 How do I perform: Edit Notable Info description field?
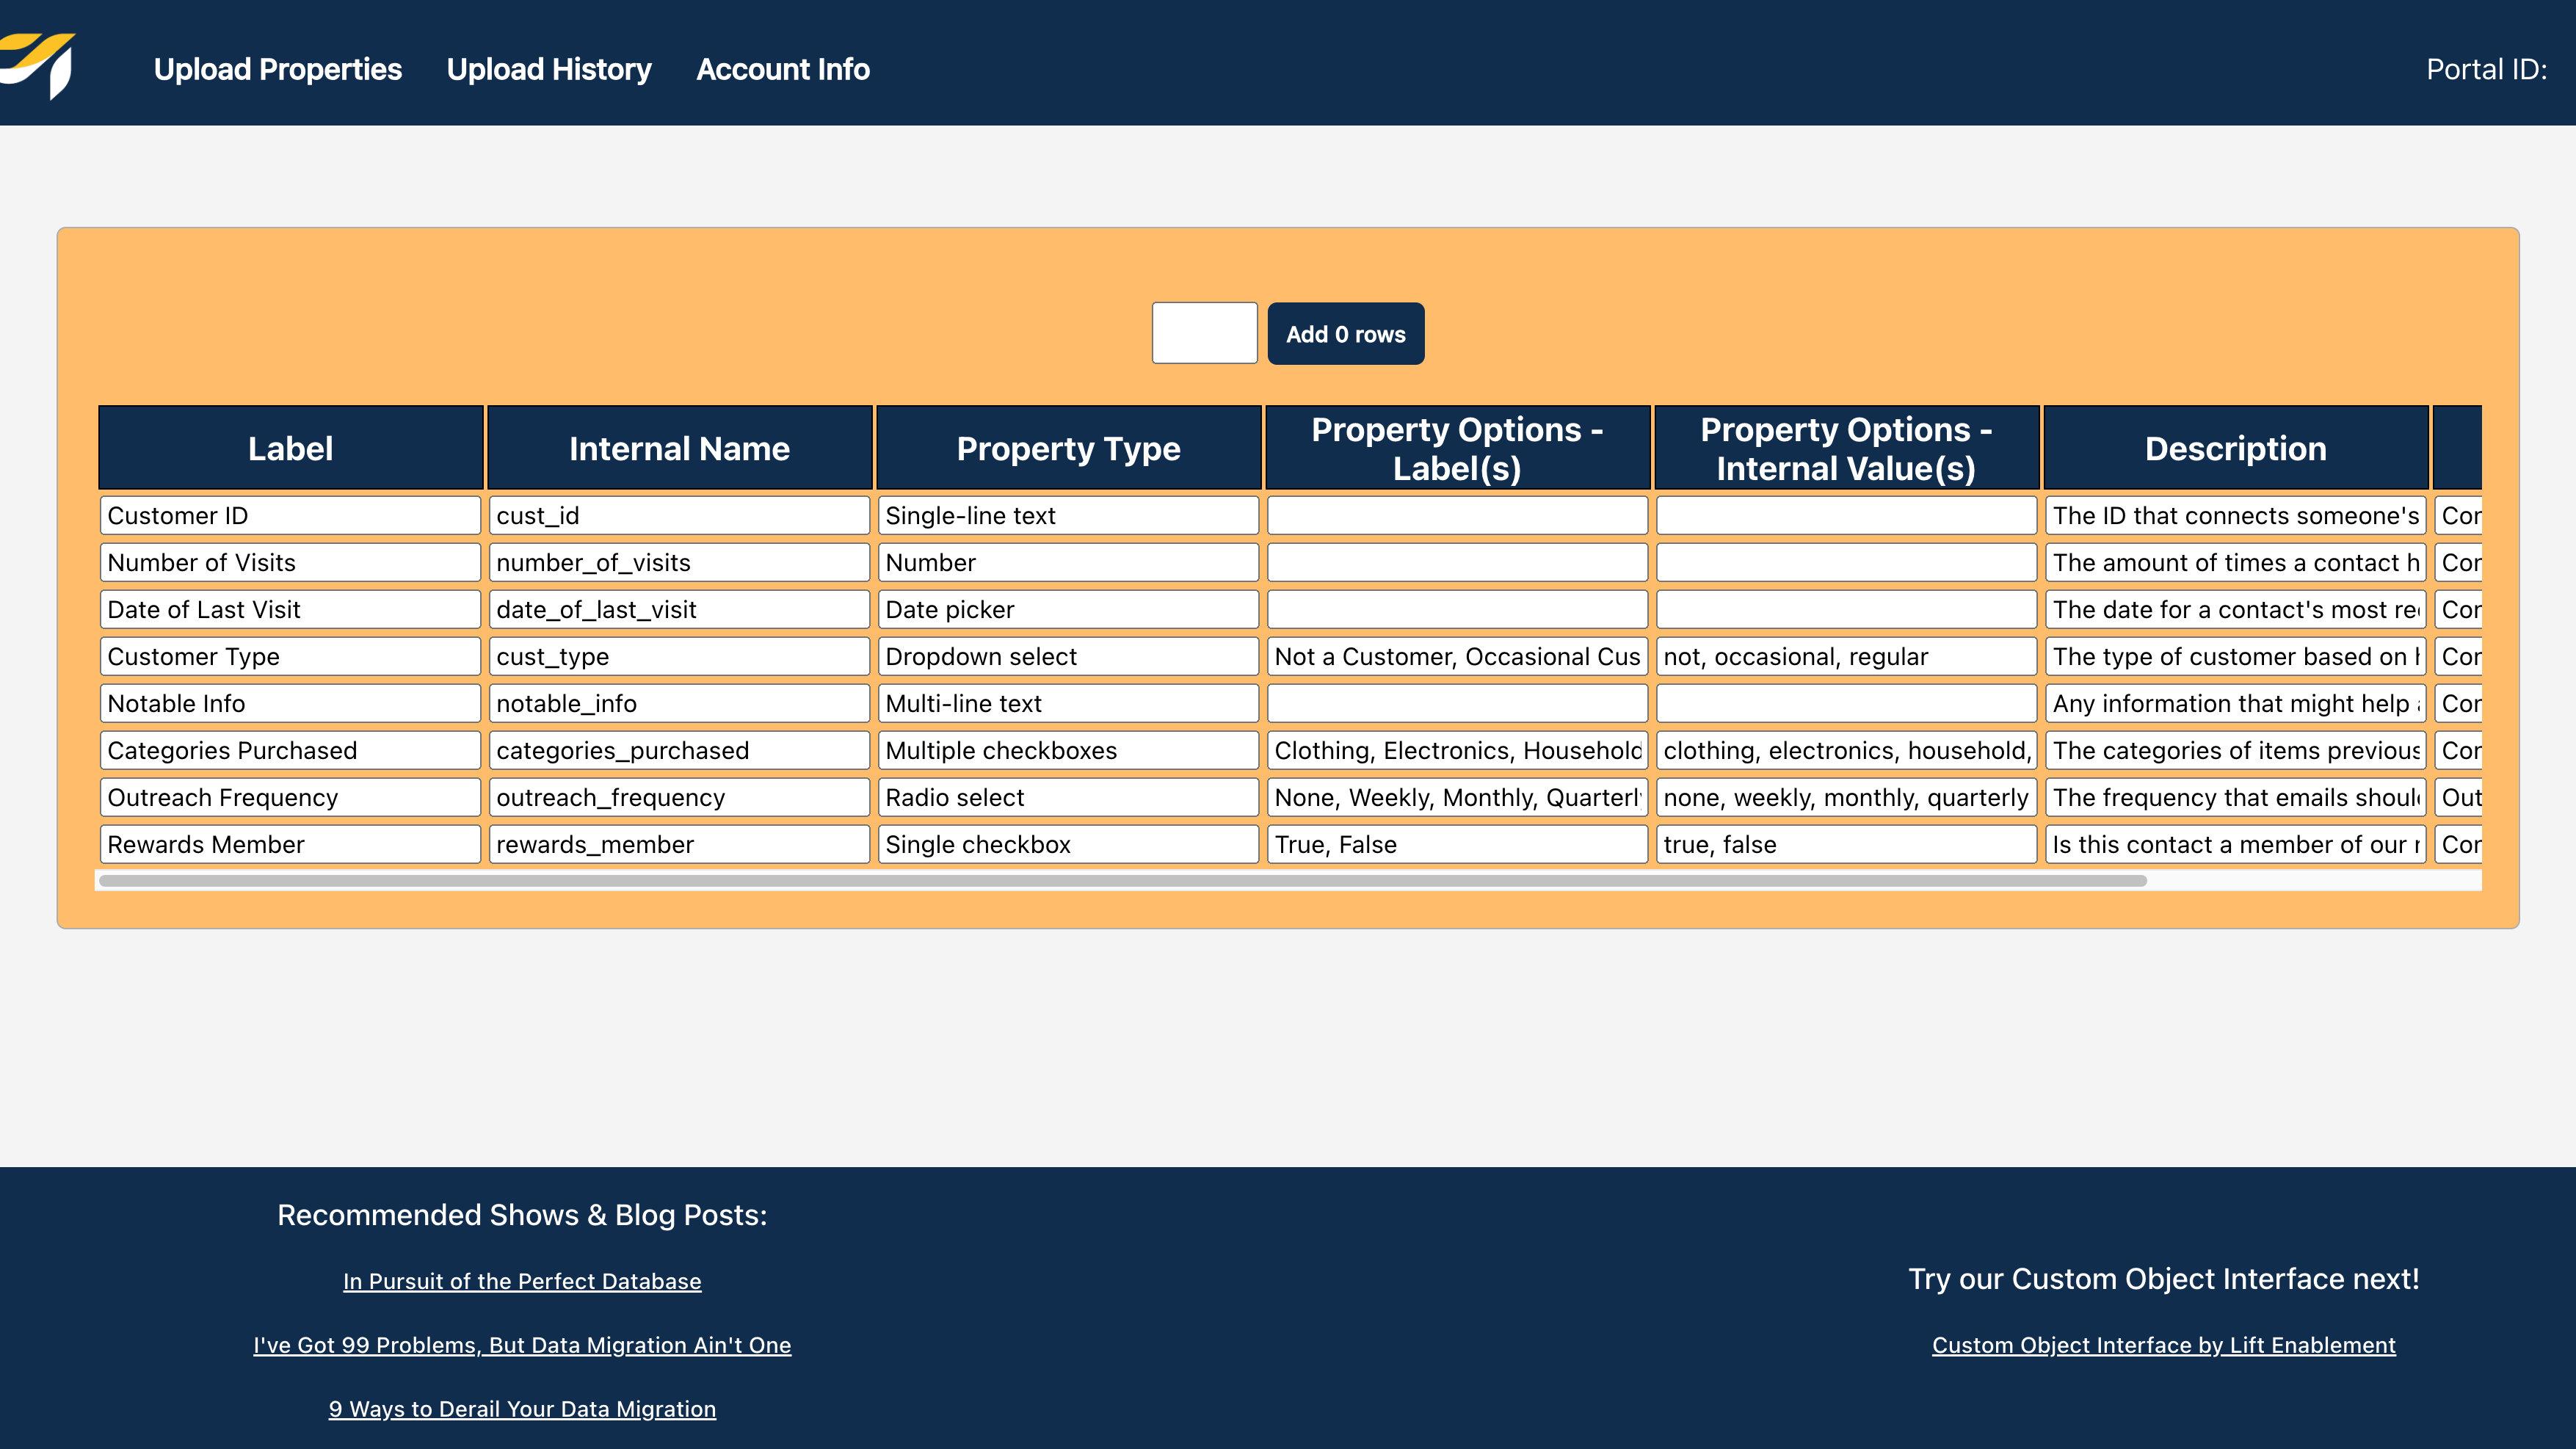(2235, 704)
